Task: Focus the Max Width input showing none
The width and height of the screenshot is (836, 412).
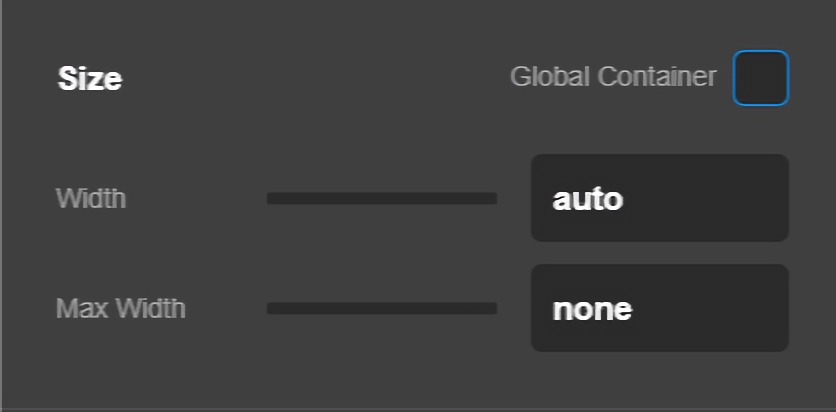Action: 659,308
